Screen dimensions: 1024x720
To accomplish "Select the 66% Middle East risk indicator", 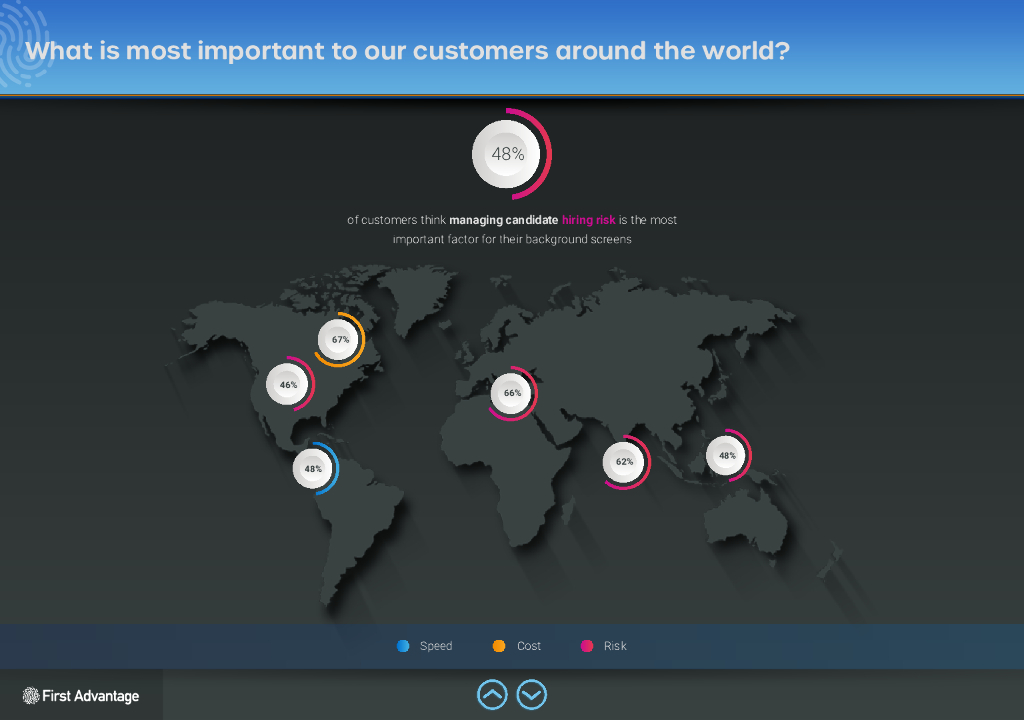I will 512,393.
